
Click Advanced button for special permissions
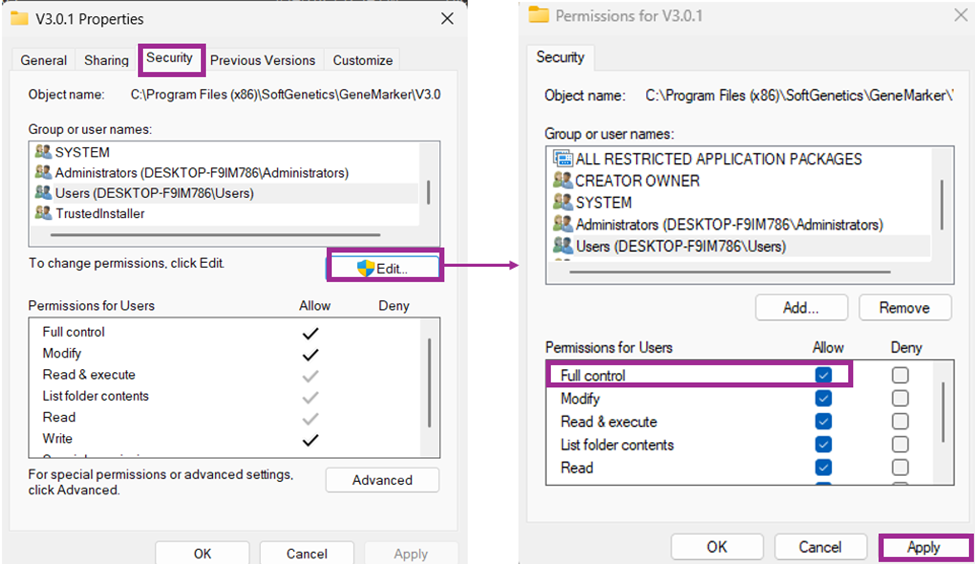point(382,480)
